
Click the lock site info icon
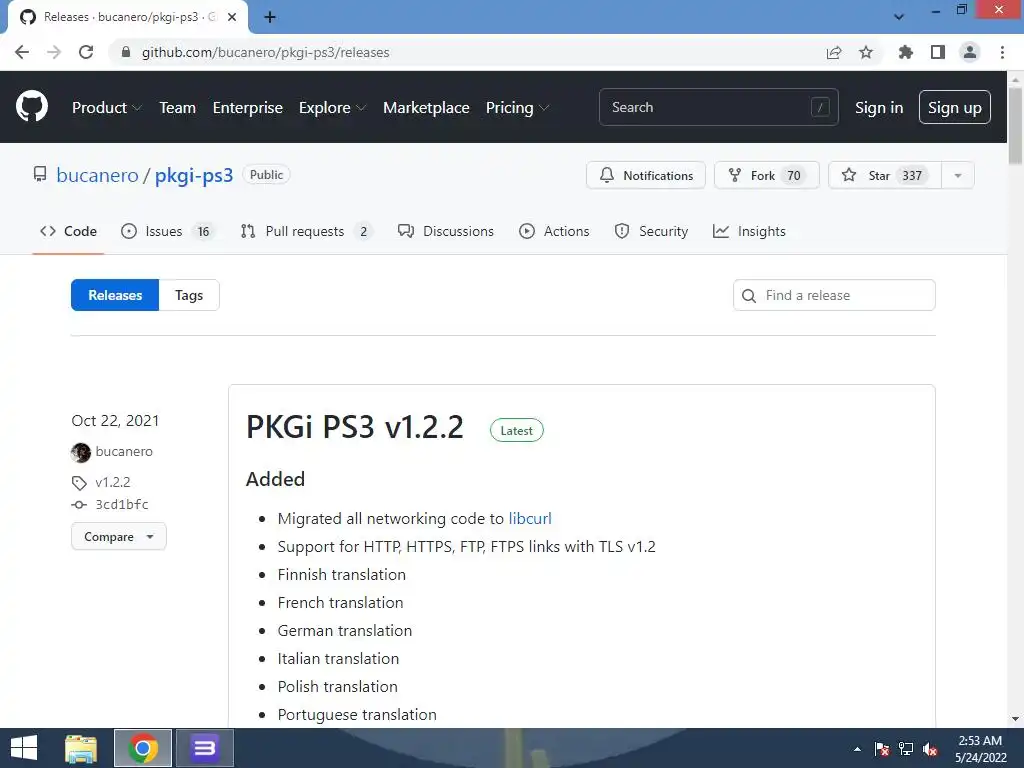click(x=126, y=52)
